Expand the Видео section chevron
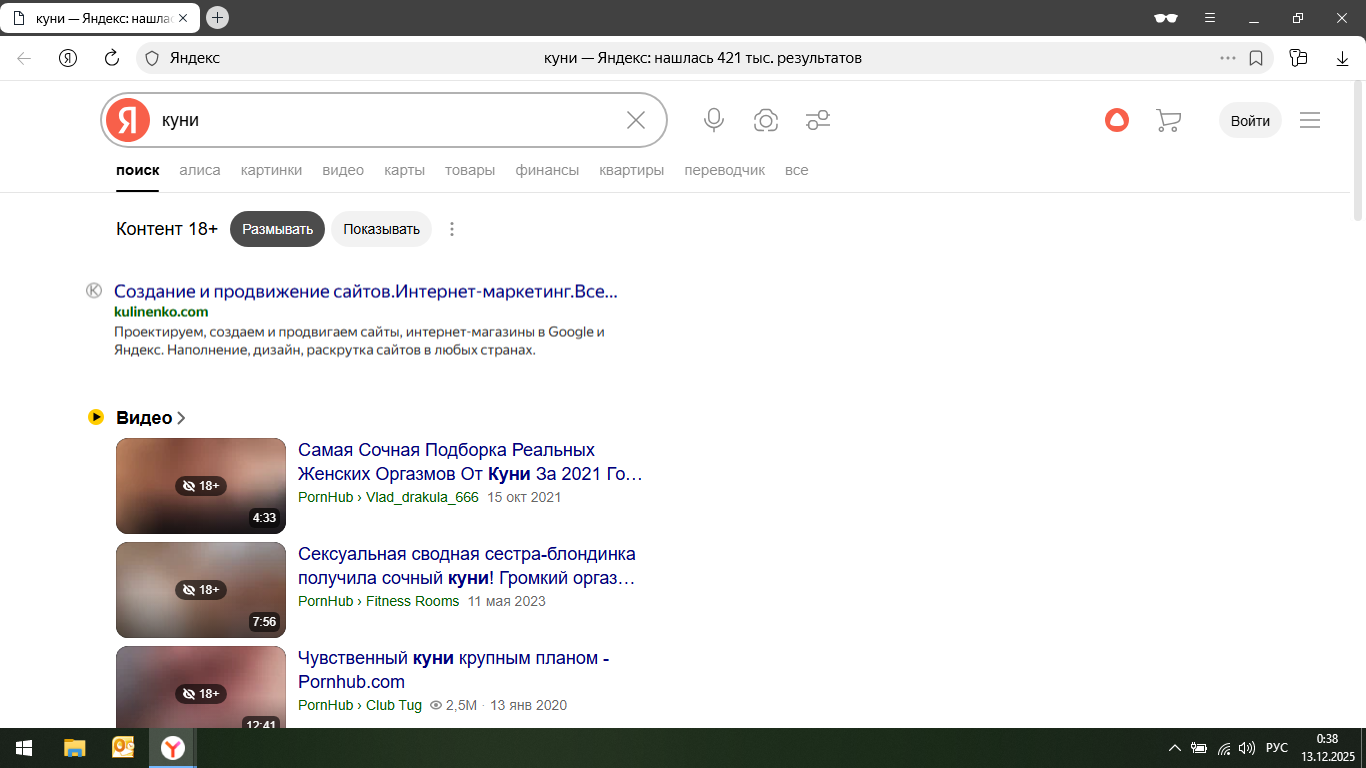This screenshot has height=768, width=1366. [181, 418]
